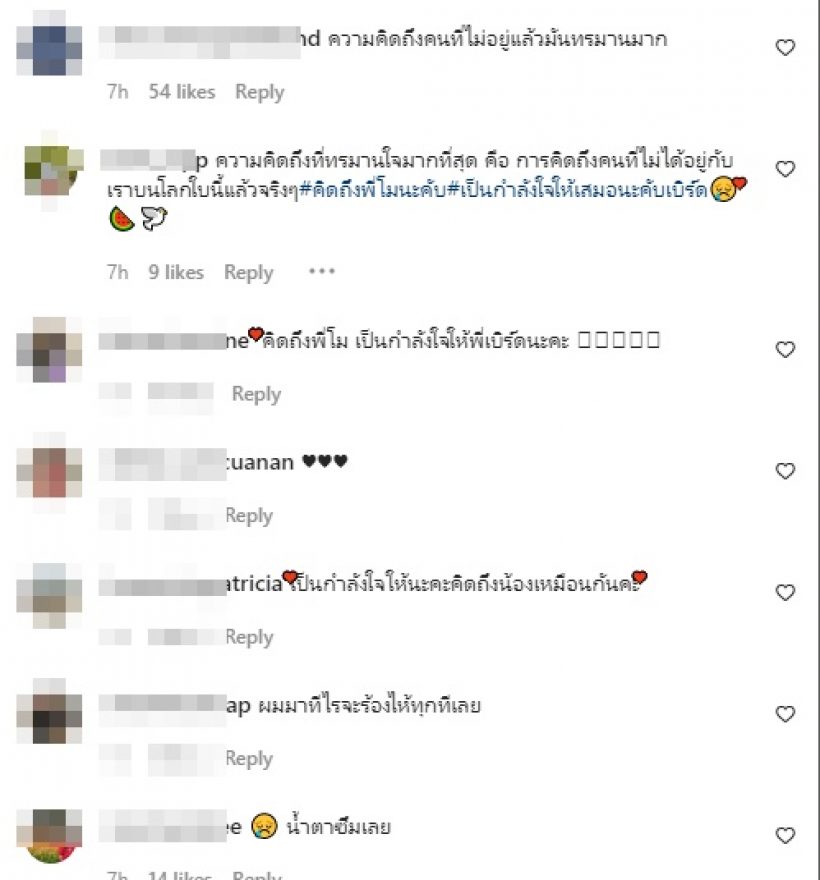Open more options beside the 9 likes comment

[322, 271]
